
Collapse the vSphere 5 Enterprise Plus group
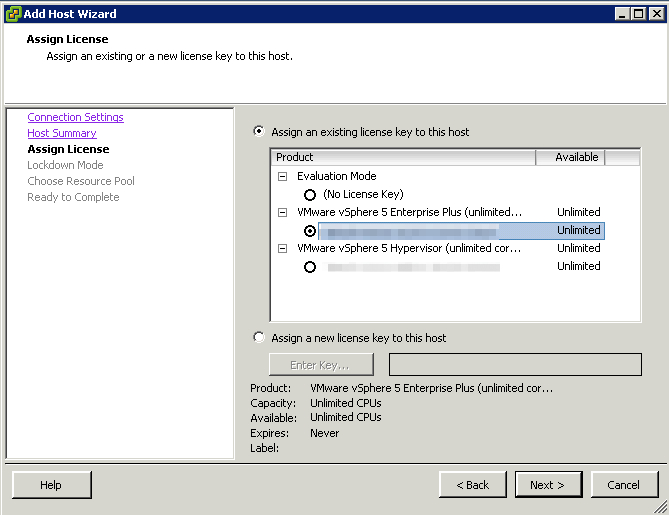[282, 212]
